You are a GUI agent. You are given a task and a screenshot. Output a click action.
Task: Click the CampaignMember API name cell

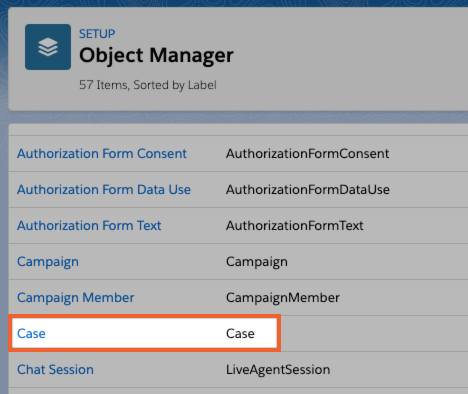click(x=283, y=298)
